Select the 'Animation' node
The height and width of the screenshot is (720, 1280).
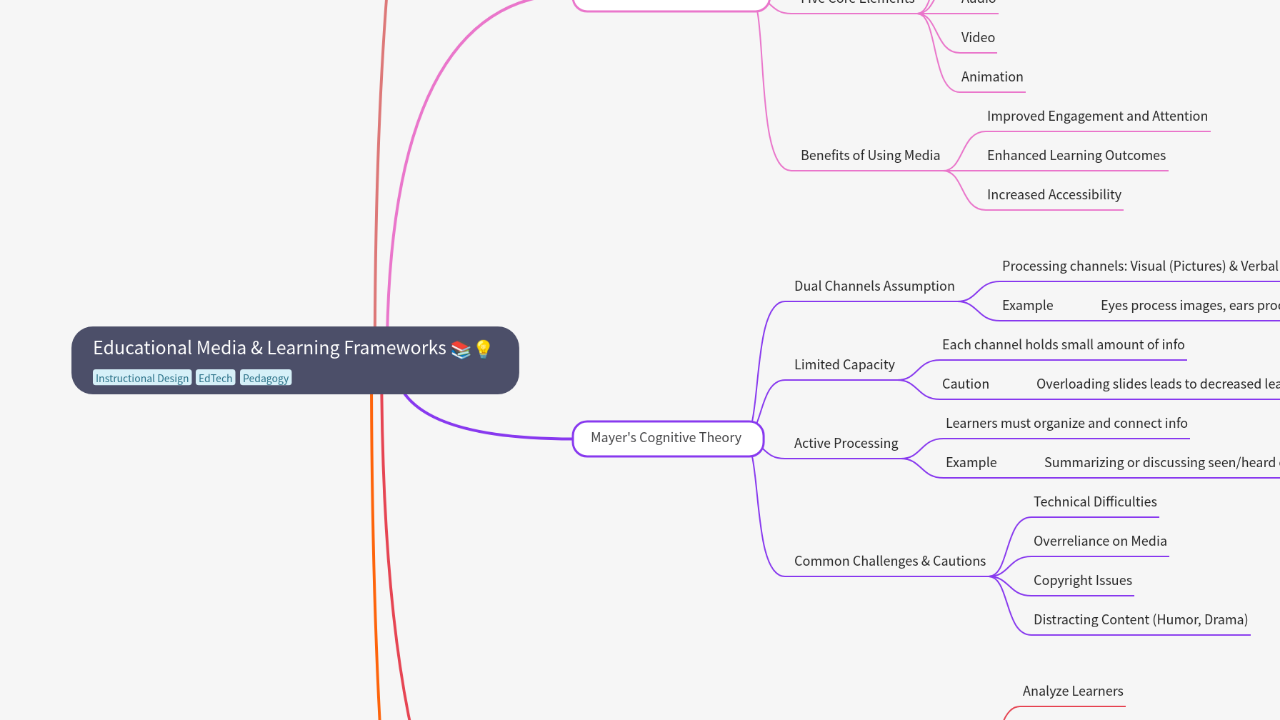(x=991, y=77)
